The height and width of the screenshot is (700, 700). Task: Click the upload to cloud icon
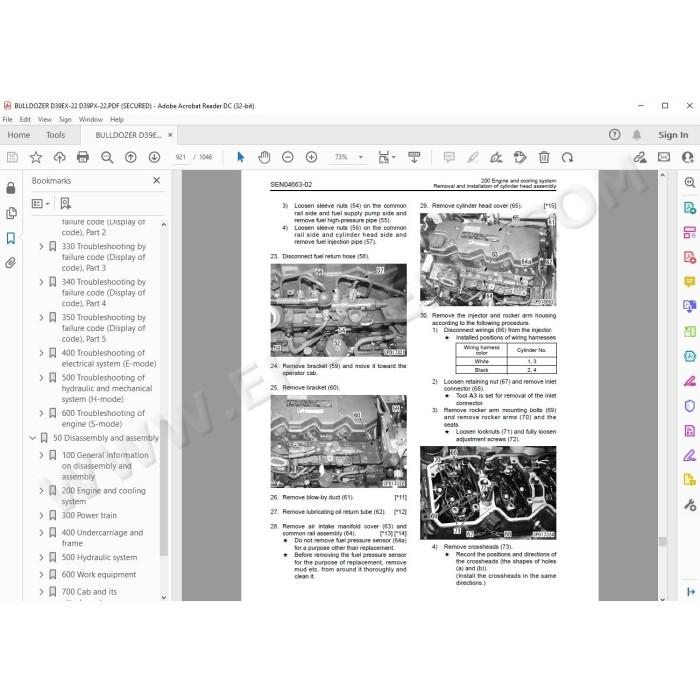click(59, 157)
